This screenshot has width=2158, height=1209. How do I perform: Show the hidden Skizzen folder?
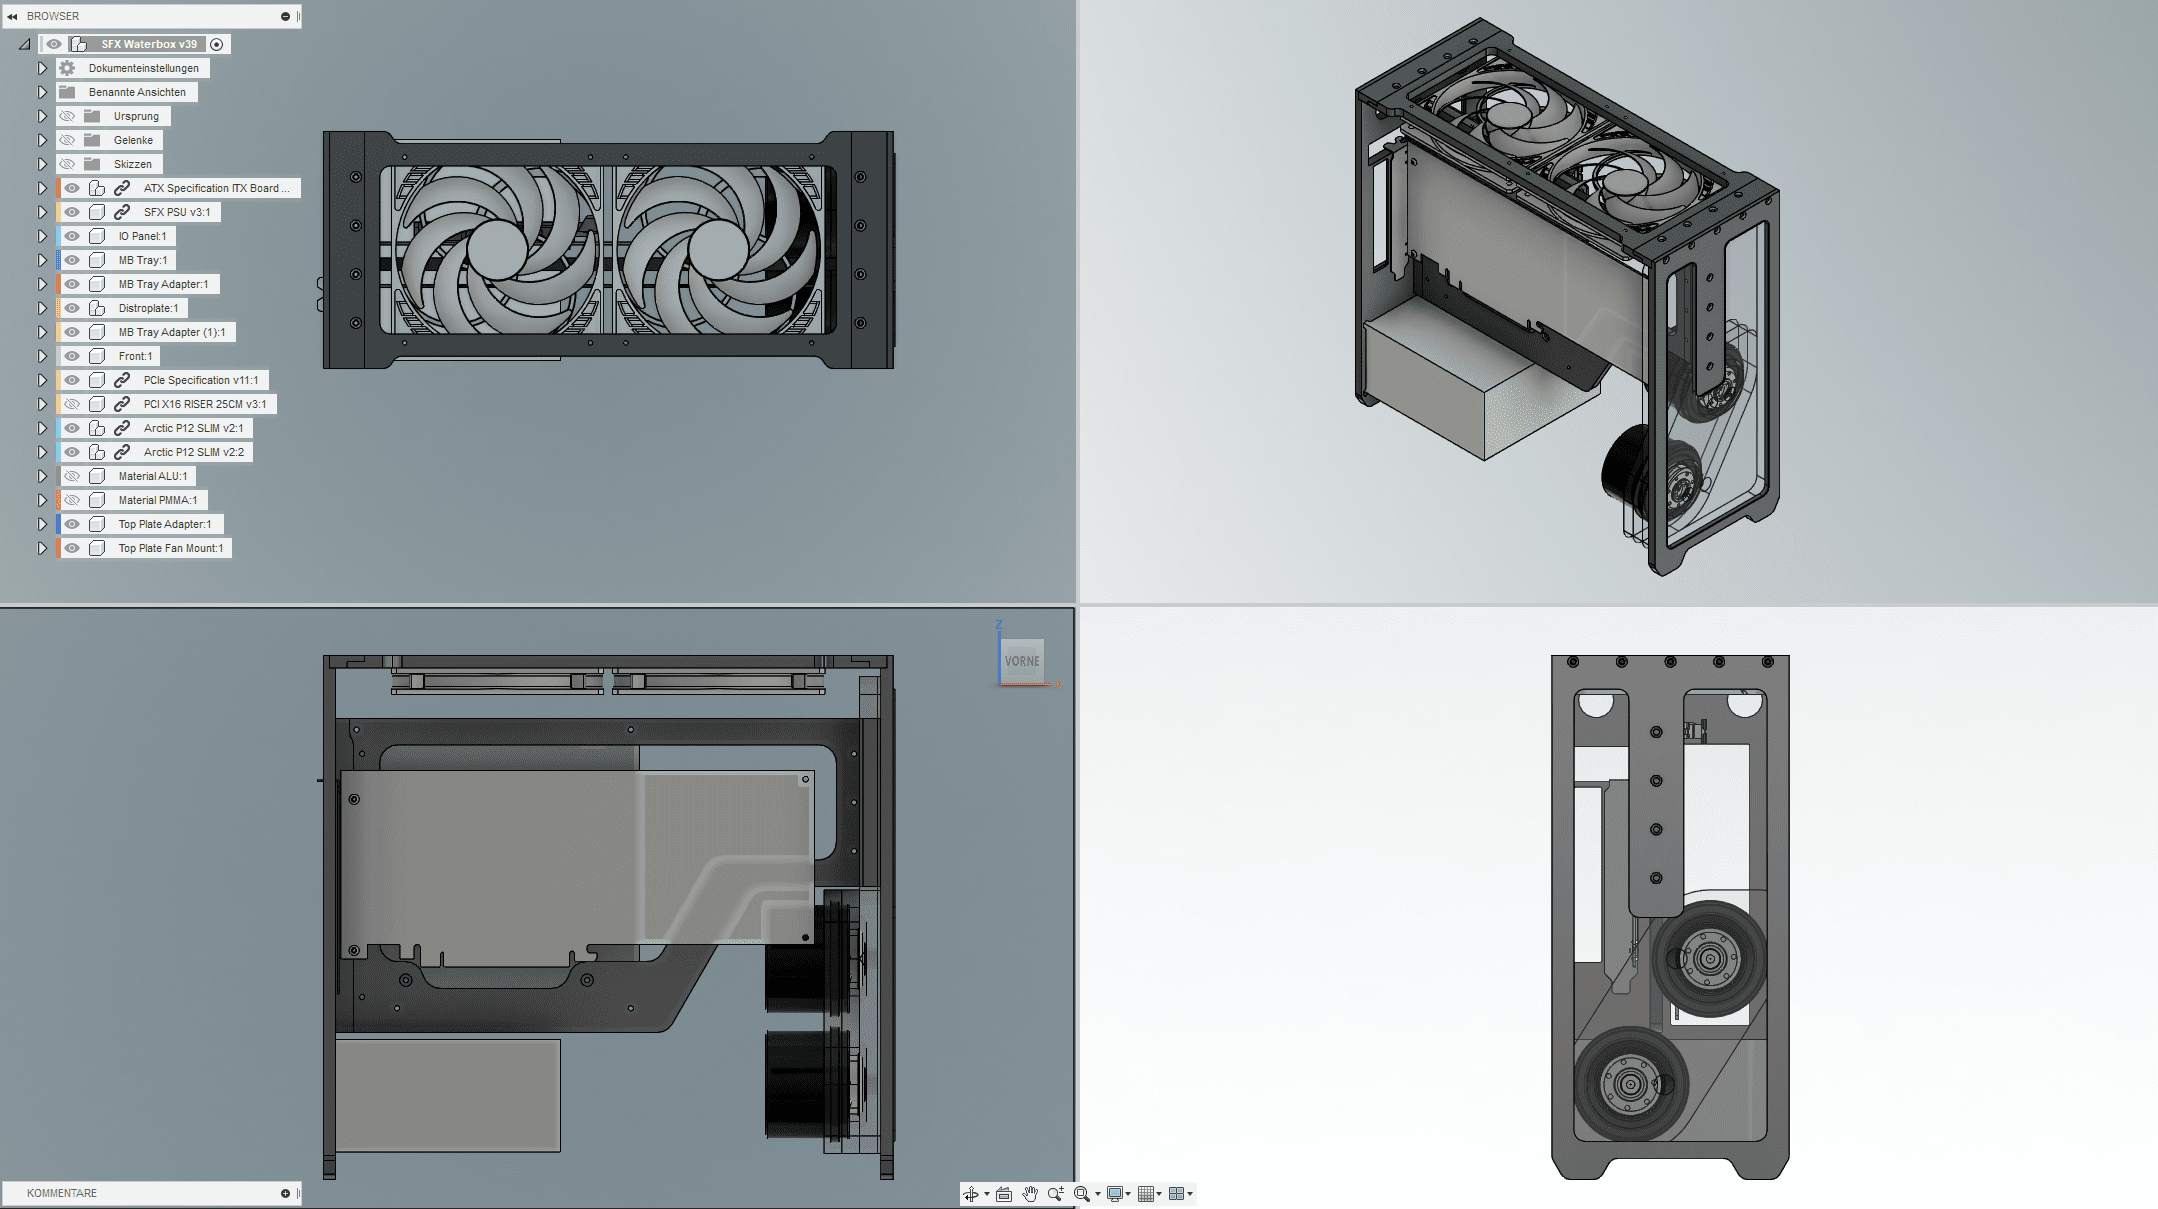tap(67, 164)
